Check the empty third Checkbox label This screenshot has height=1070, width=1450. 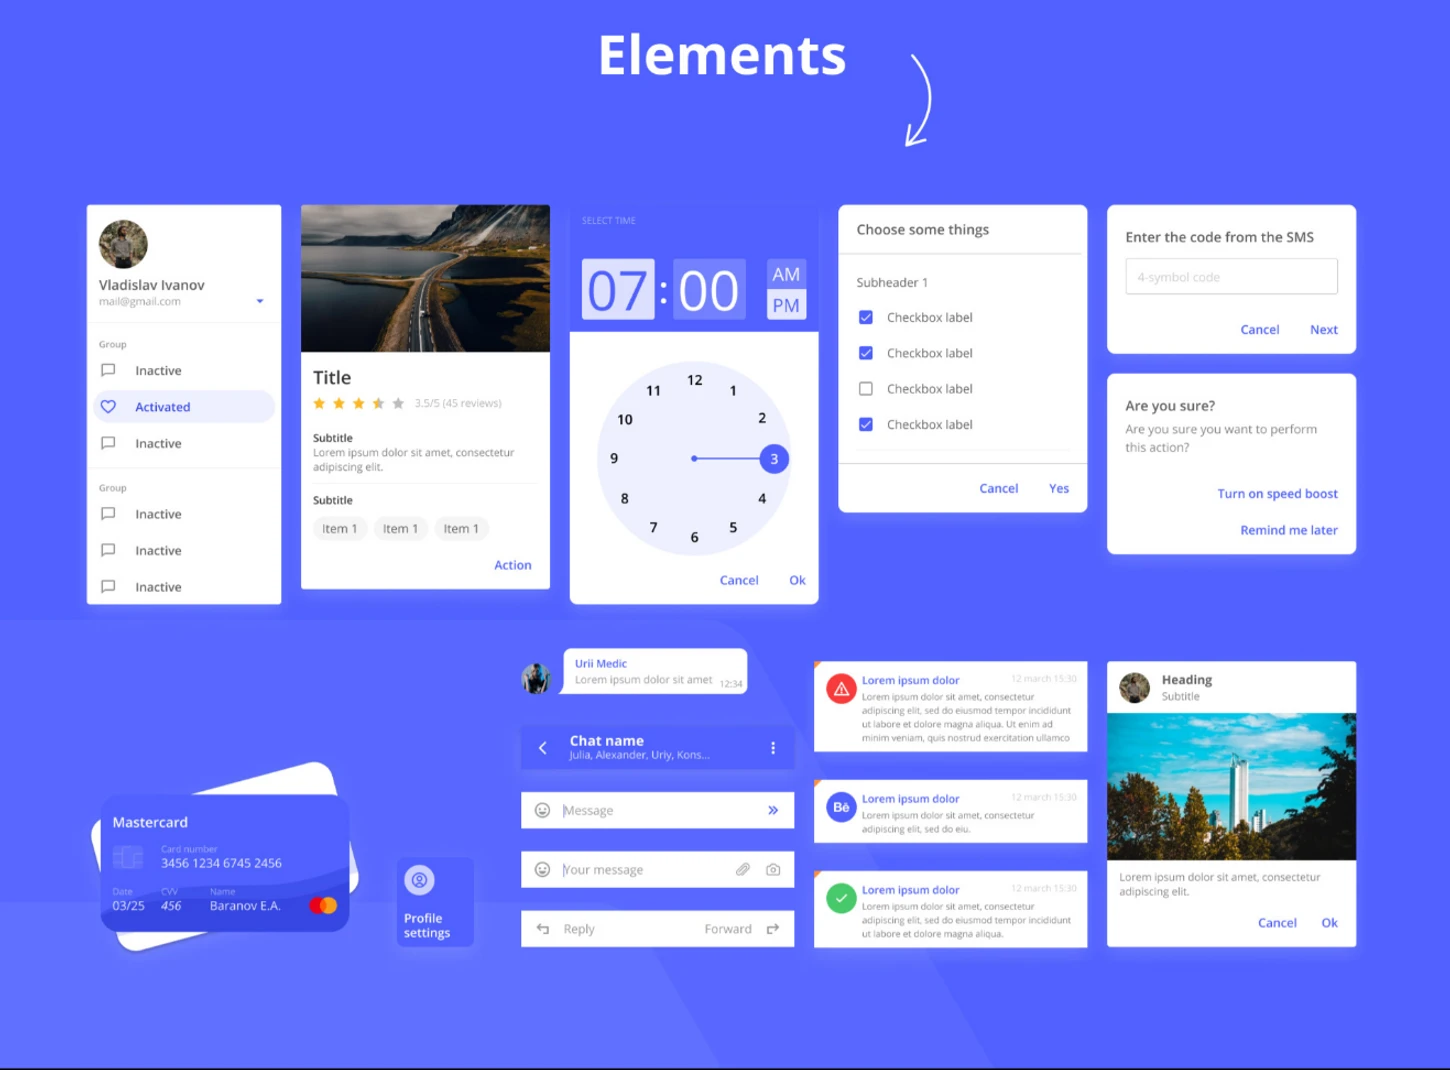[x=865, y=388]
